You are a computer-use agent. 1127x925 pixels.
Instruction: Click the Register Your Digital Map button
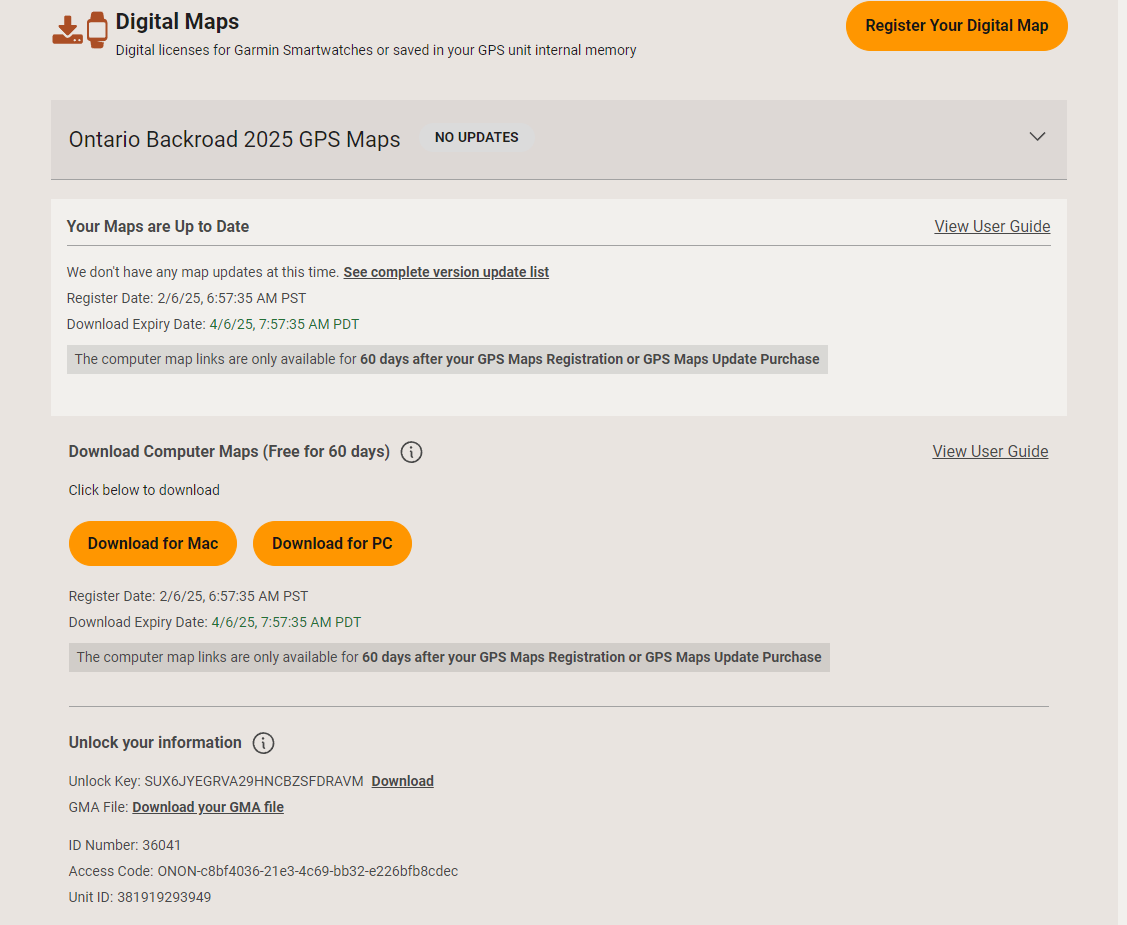coord(957,26)
